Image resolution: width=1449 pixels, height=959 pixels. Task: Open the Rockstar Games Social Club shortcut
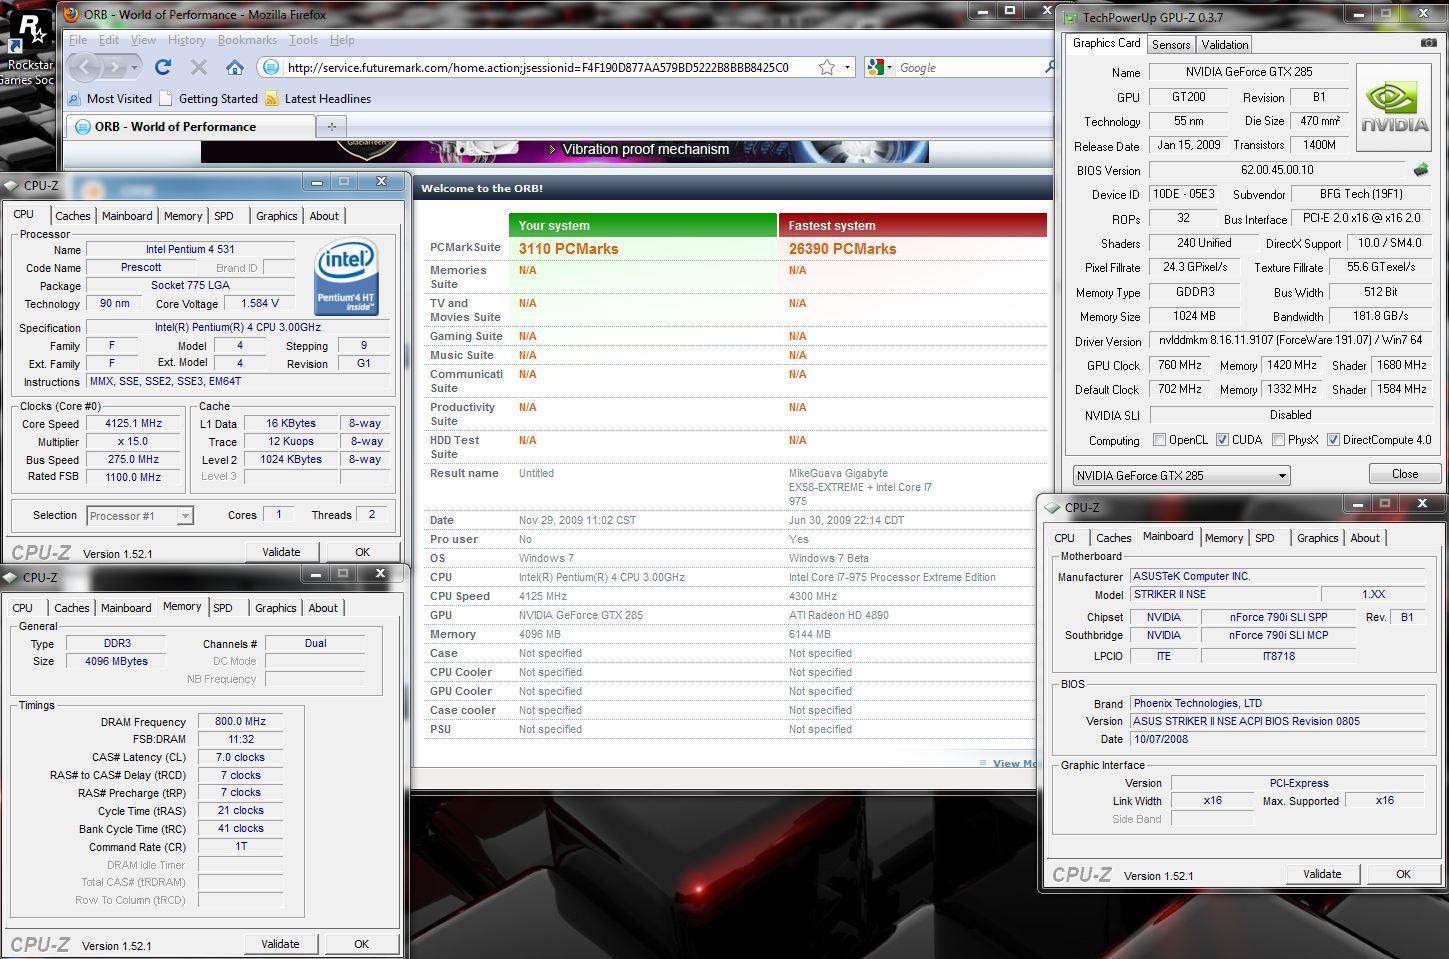pos(28,45)
